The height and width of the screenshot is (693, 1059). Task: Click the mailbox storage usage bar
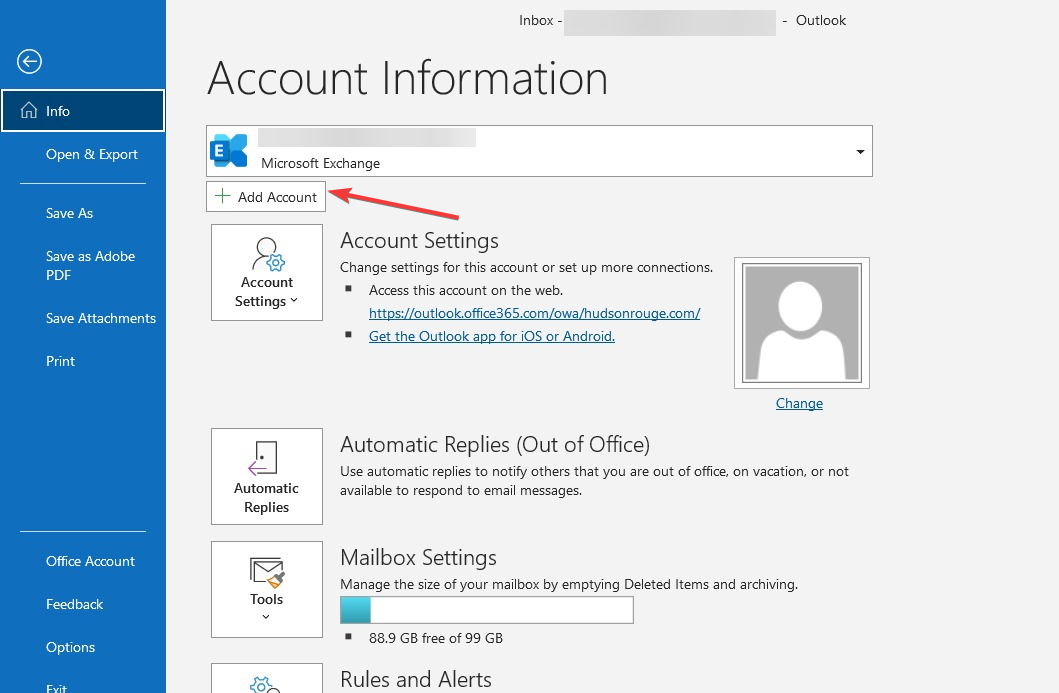pyautogui.click(x=486, y=610)
